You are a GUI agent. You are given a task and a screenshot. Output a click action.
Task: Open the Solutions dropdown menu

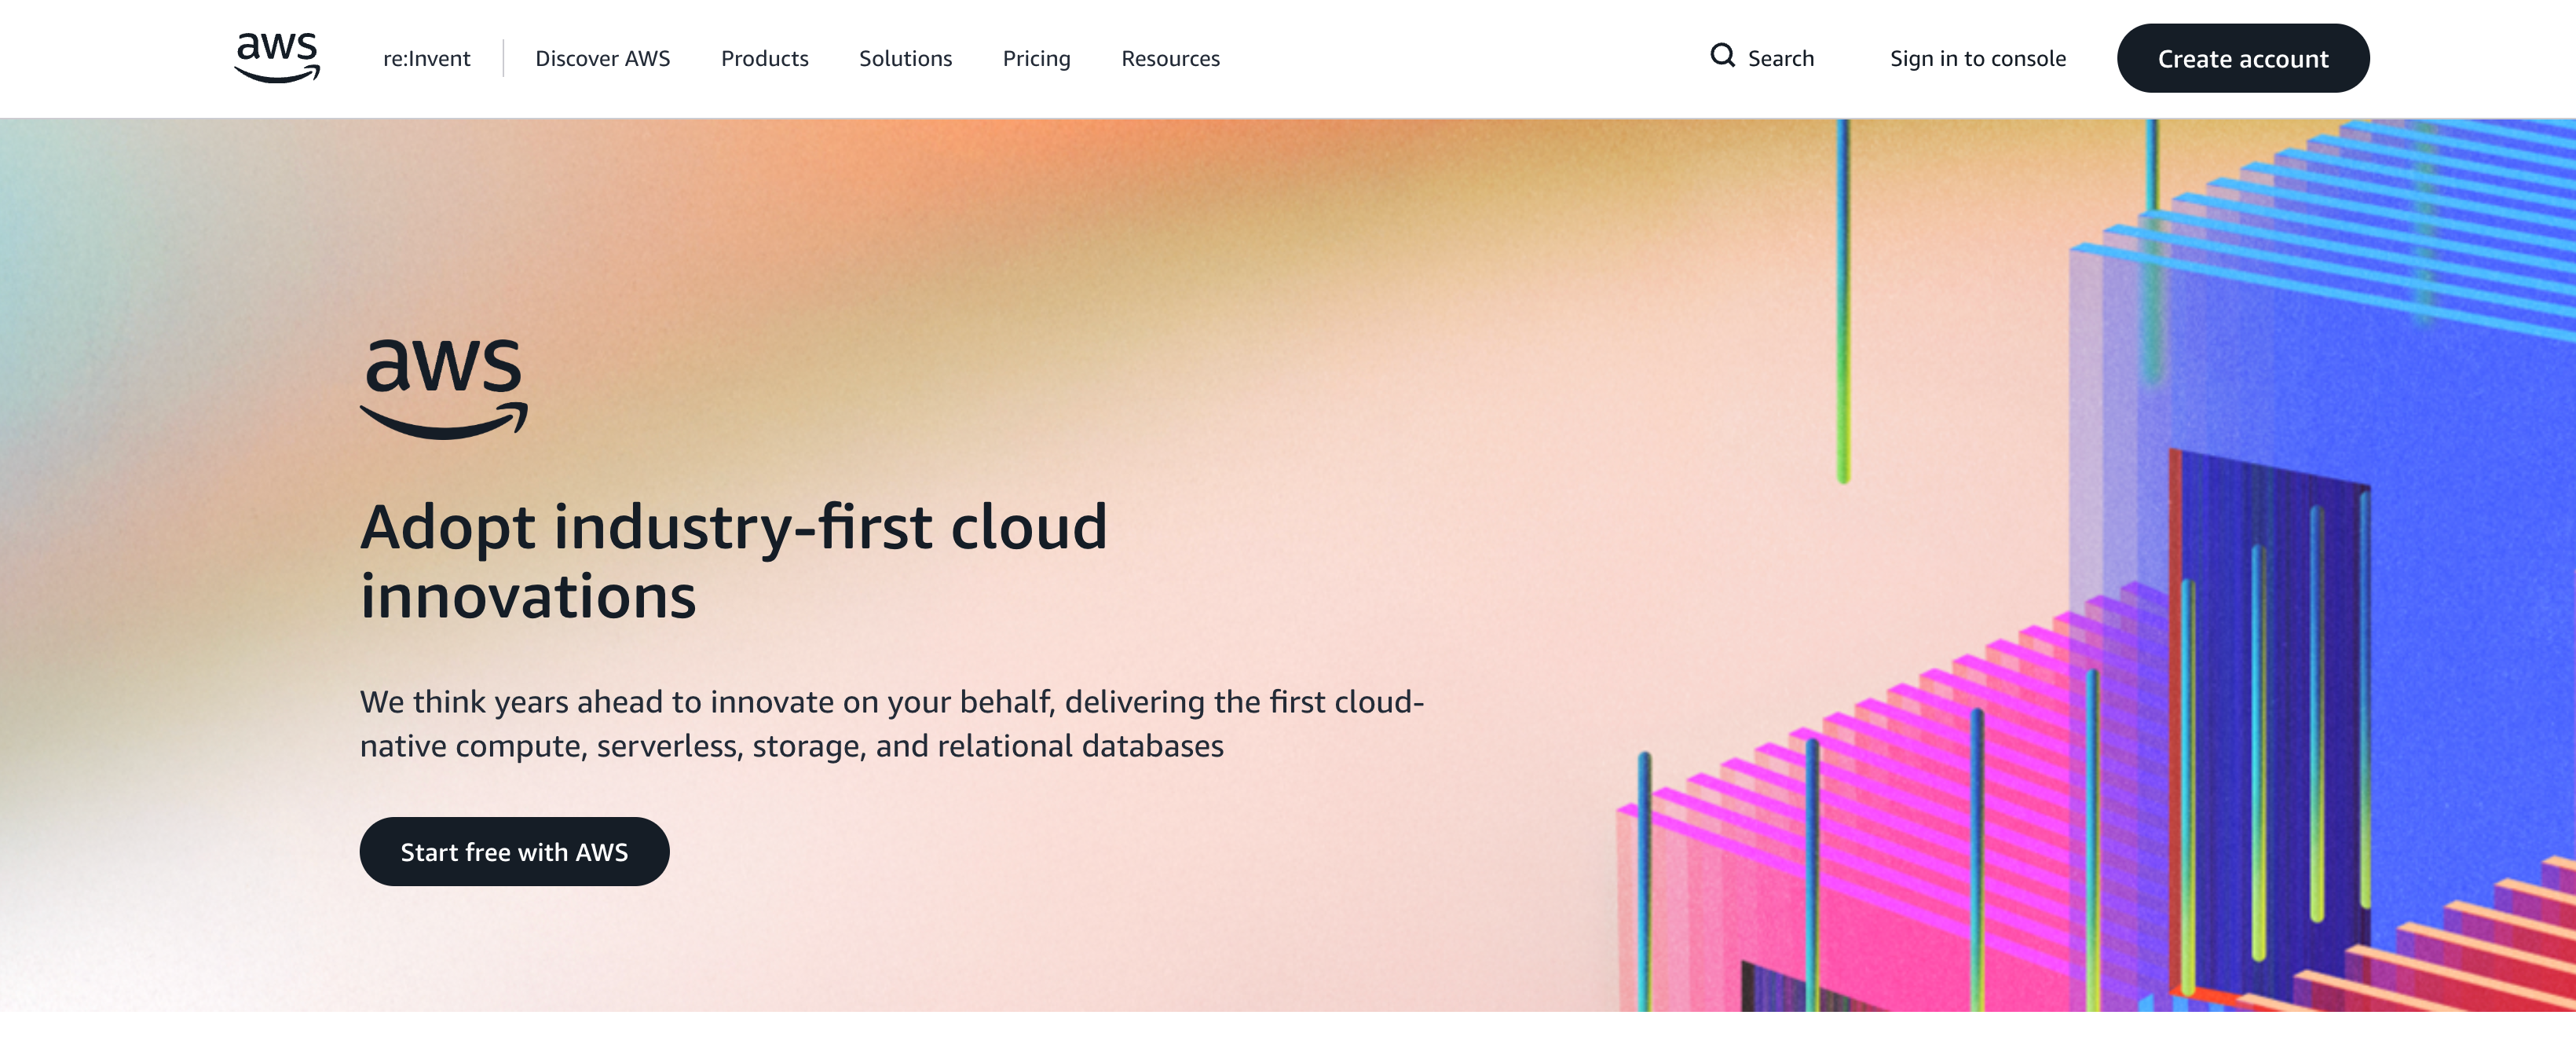(905, 58)
